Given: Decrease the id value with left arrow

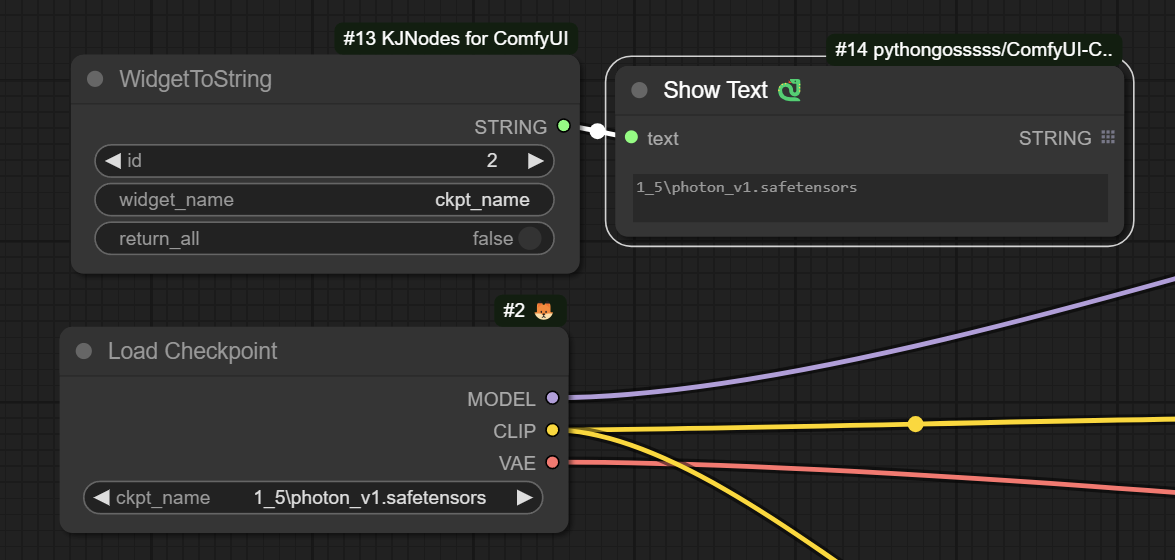Looking at the screenshot, I should click(112, 161).
